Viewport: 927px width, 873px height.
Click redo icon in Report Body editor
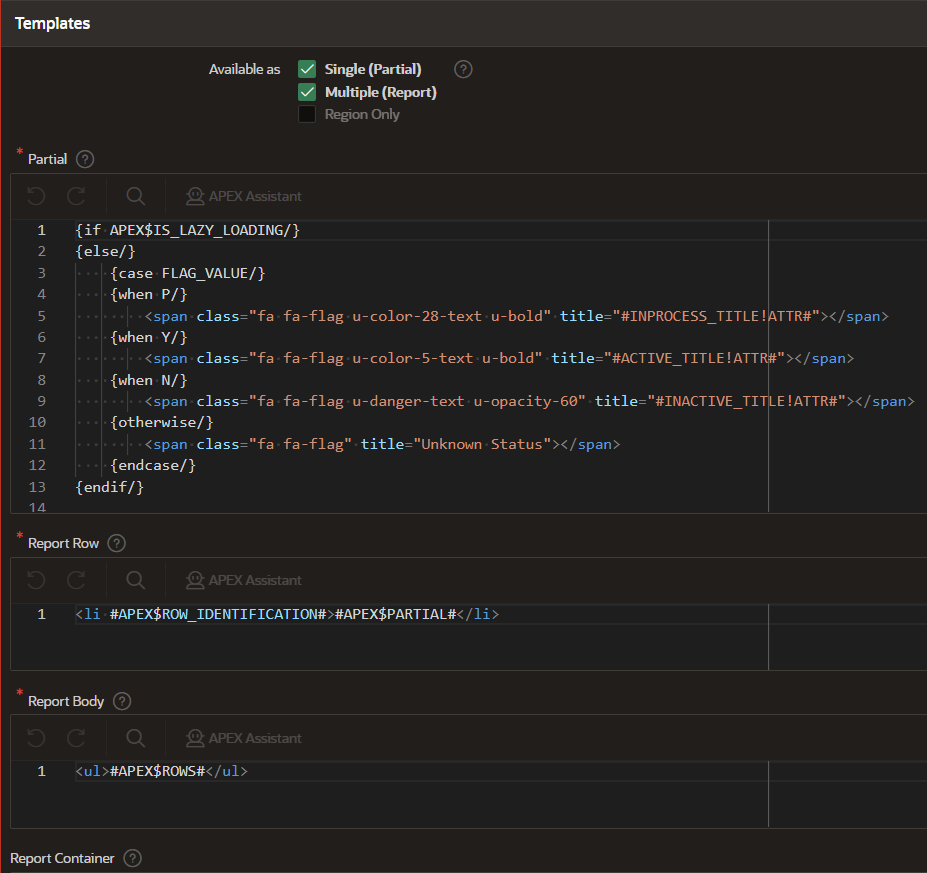coord(77,738)
